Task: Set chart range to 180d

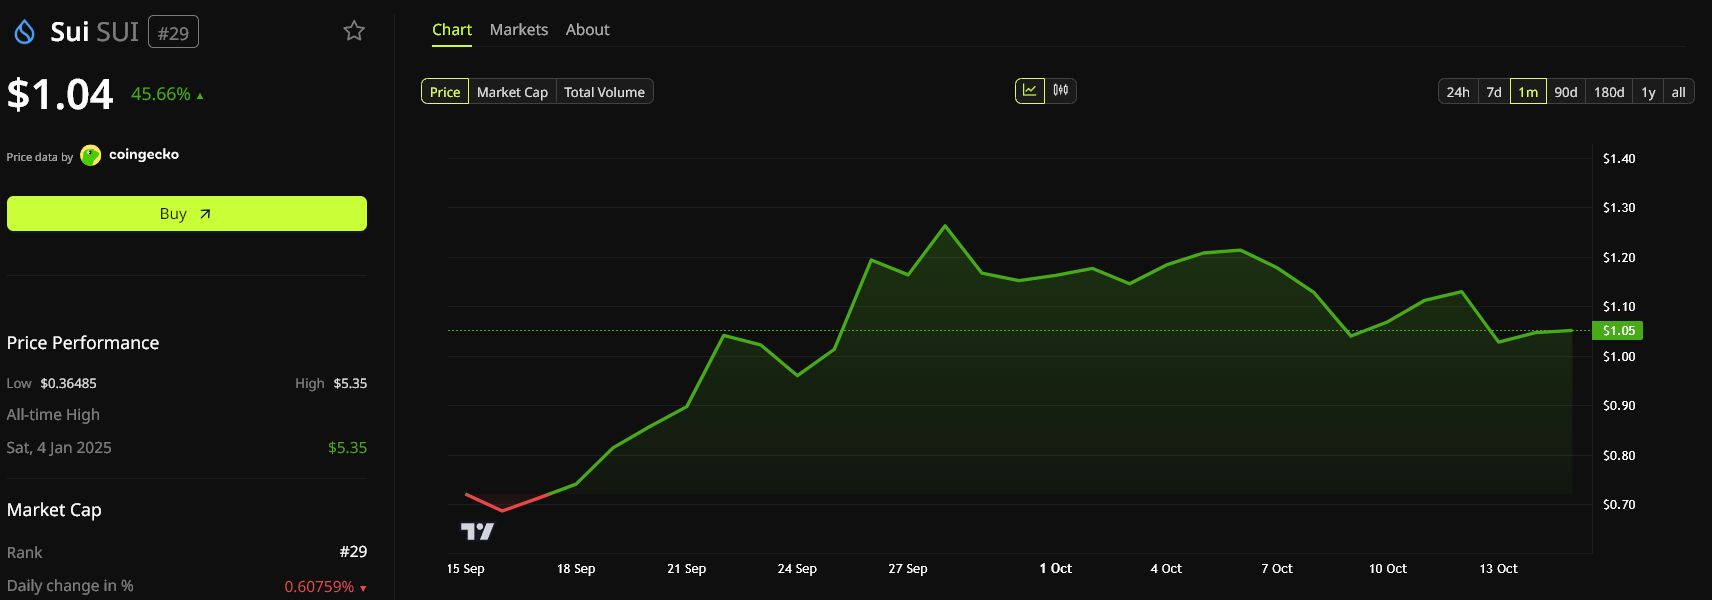Action: 1609,92
